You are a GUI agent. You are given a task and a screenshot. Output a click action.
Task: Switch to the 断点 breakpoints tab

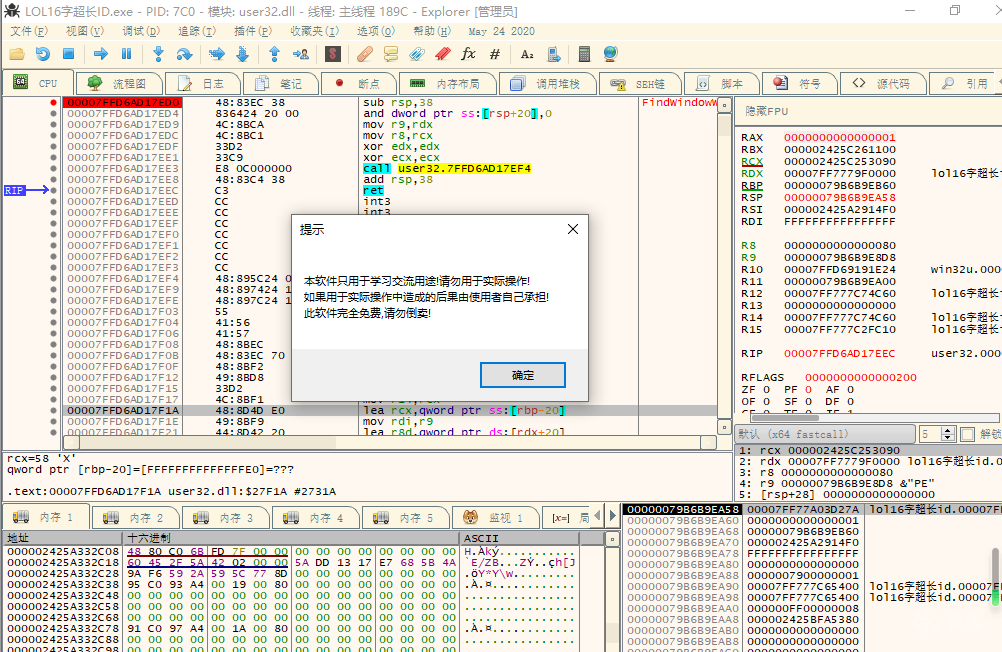(x=357, y=84)
